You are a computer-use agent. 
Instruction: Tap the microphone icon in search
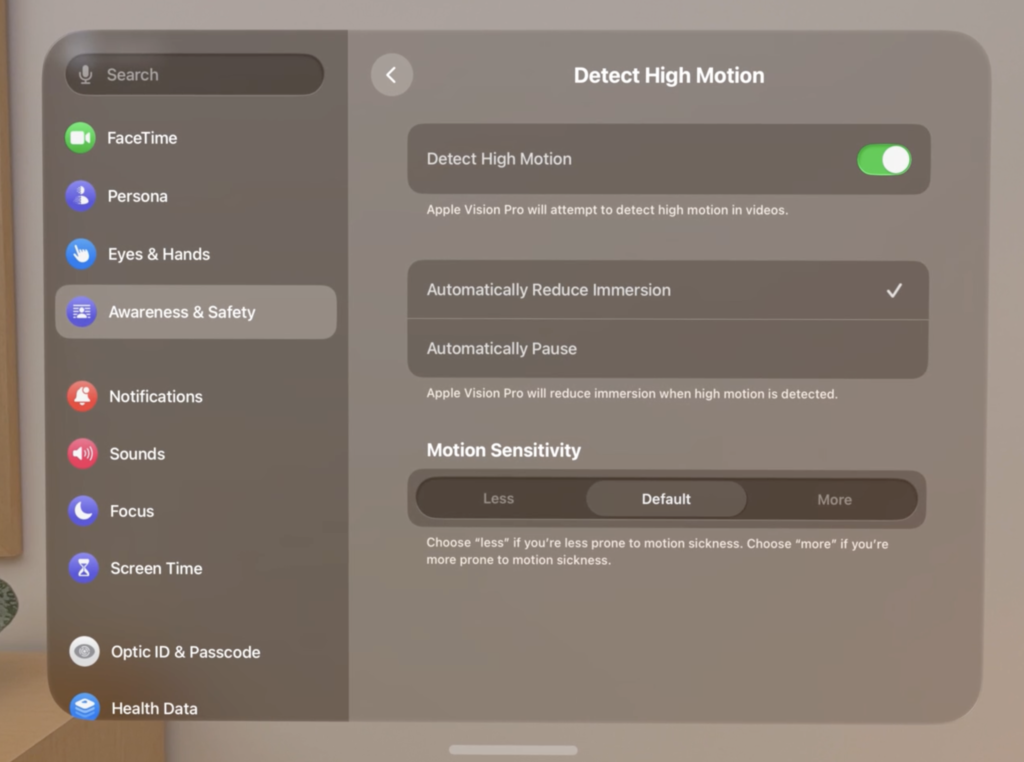[x=86, y=75]
